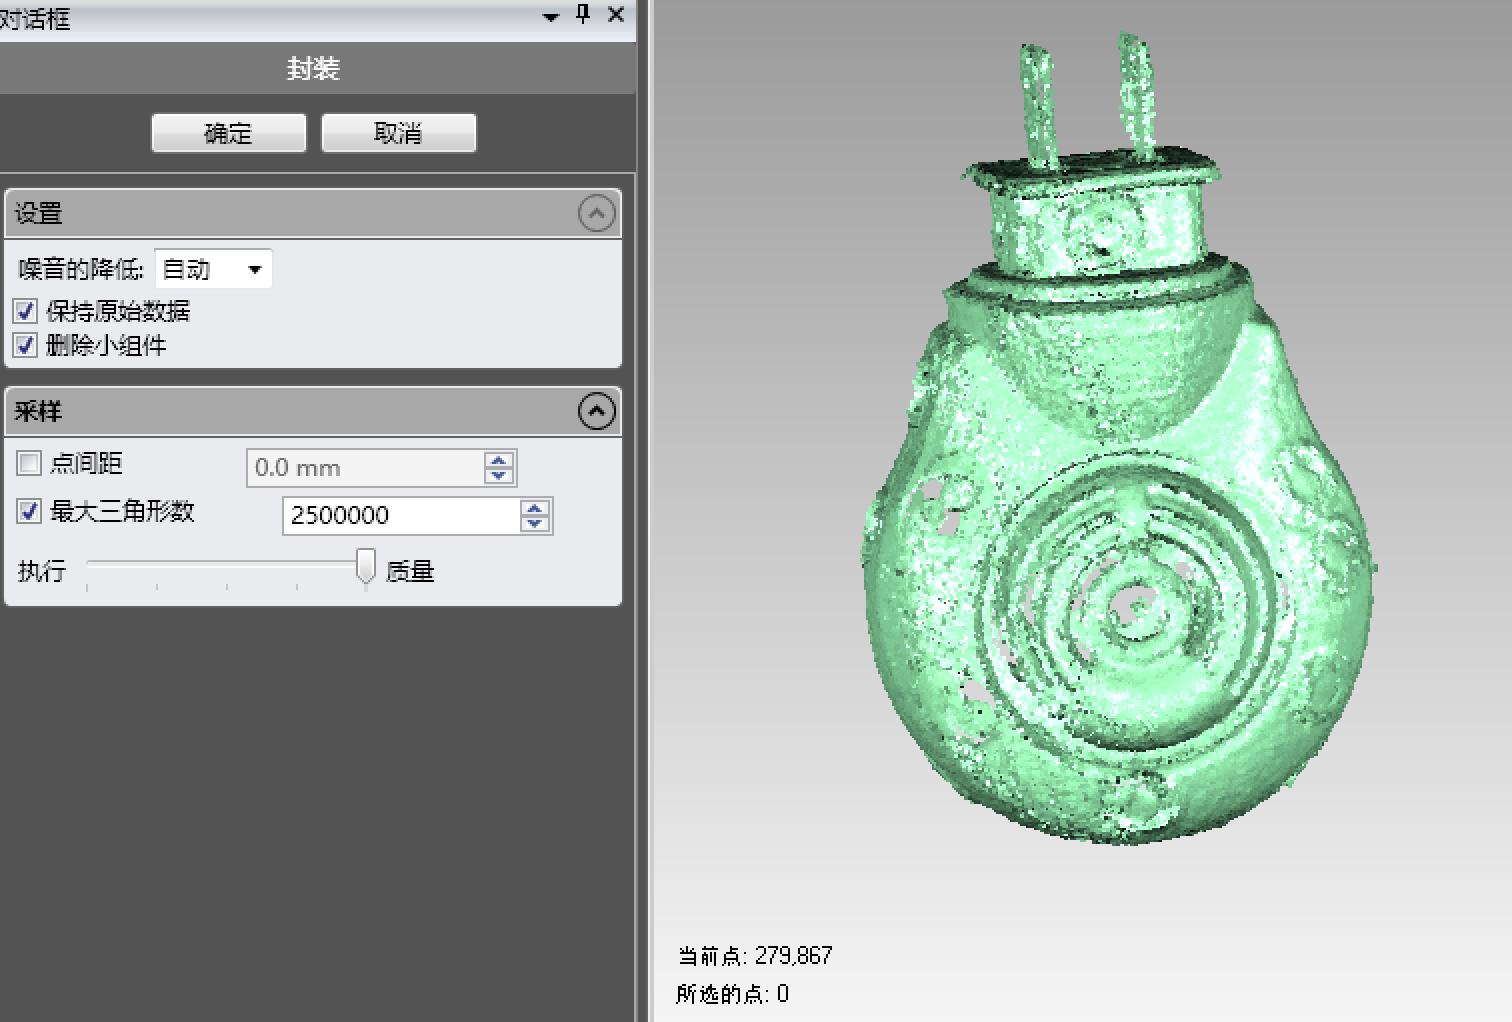Toggle the 保持原始数据 checkbox
This screenshot has height=1022, width=1512.
coord(26,311)
